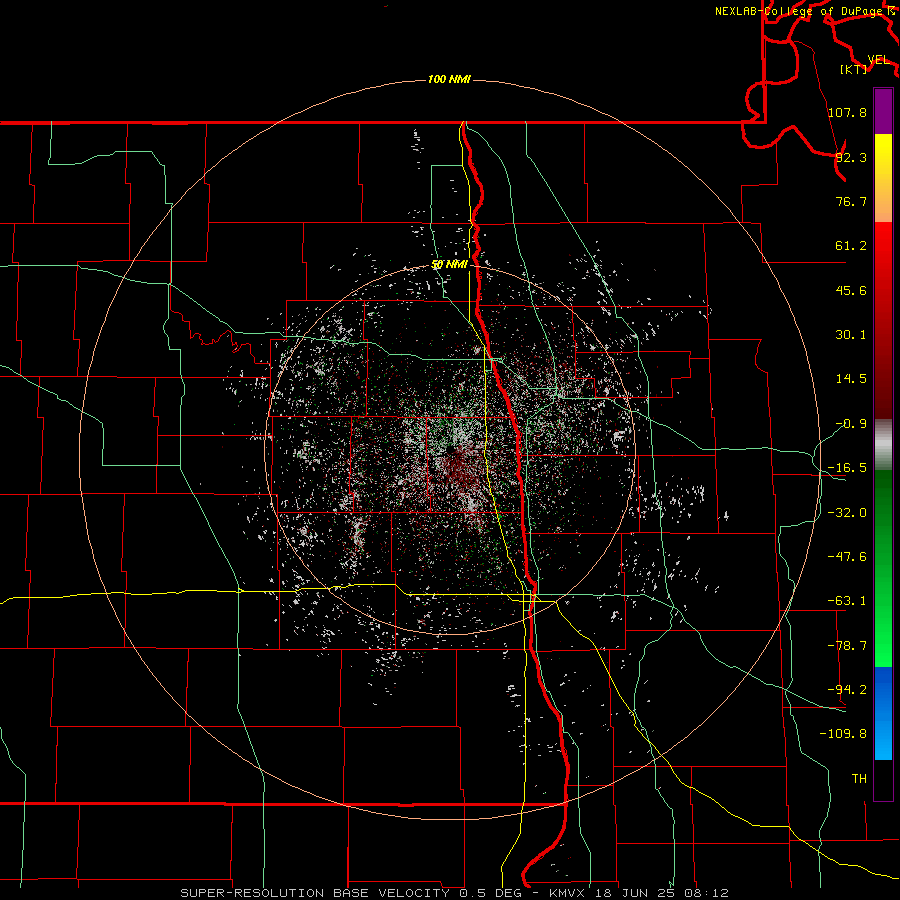The height and width of the screenshot is (900, 900).
Task: Click the -0.9 velocity scale value
Action: (851, 424)
